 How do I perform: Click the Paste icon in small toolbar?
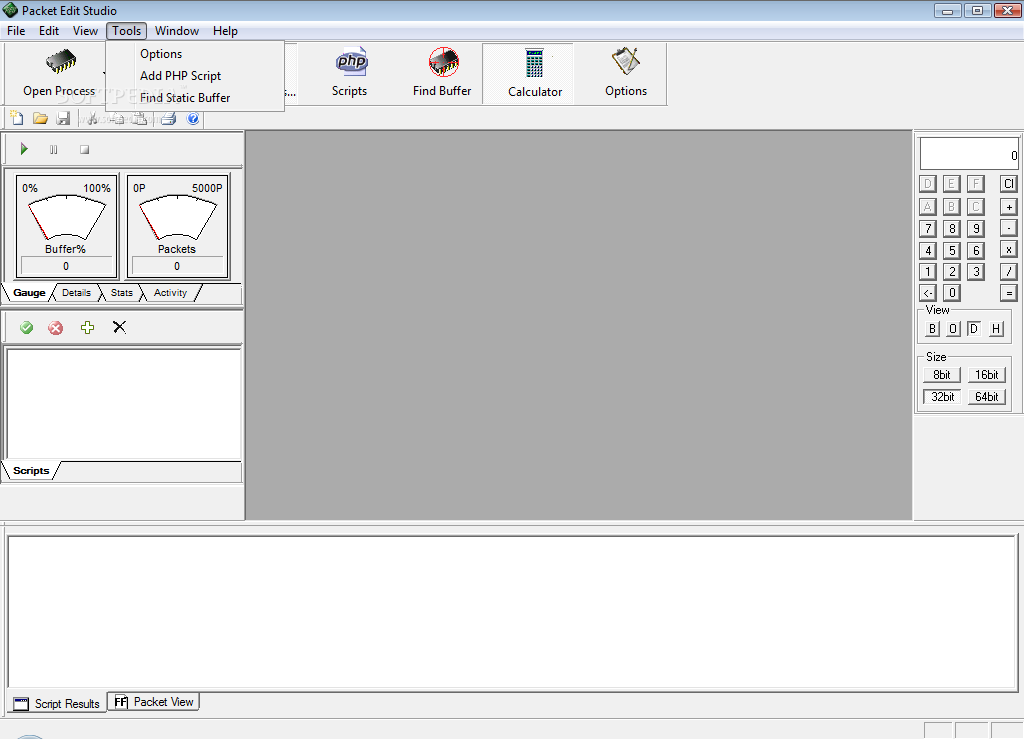[x=140, y=118]
